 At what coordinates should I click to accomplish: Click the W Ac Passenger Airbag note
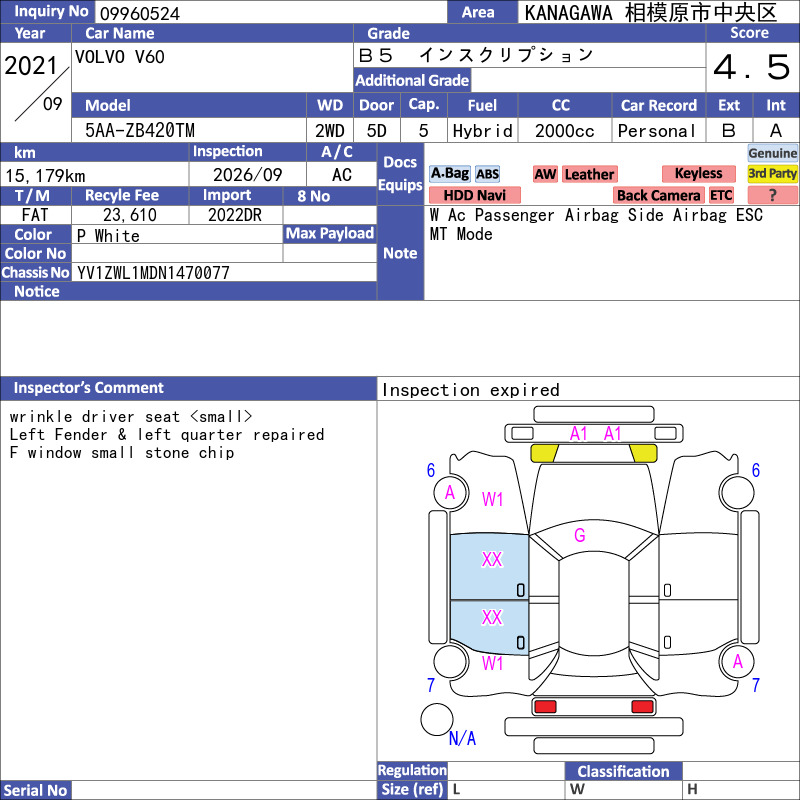[596, 215]
